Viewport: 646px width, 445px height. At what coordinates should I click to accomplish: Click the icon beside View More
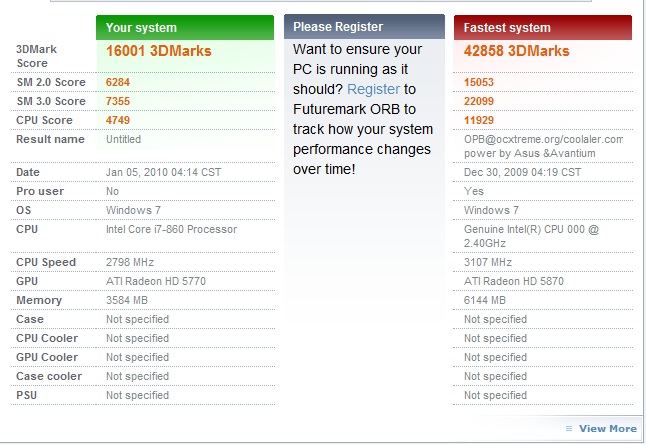click(x=568, y=429)
